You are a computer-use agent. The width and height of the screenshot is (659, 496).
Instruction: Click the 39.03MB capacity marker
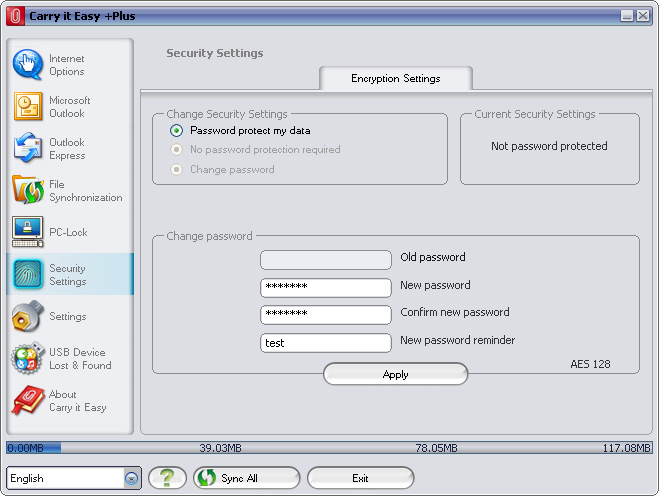click(220, 448)
